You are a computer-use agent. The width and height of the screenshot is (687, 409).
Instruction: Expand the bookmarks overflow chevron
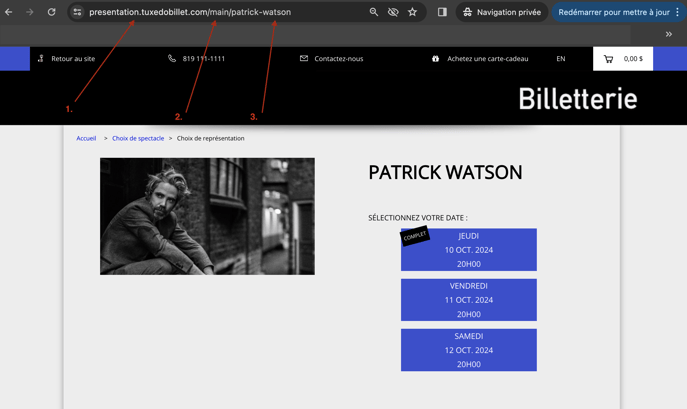(669, 34)
